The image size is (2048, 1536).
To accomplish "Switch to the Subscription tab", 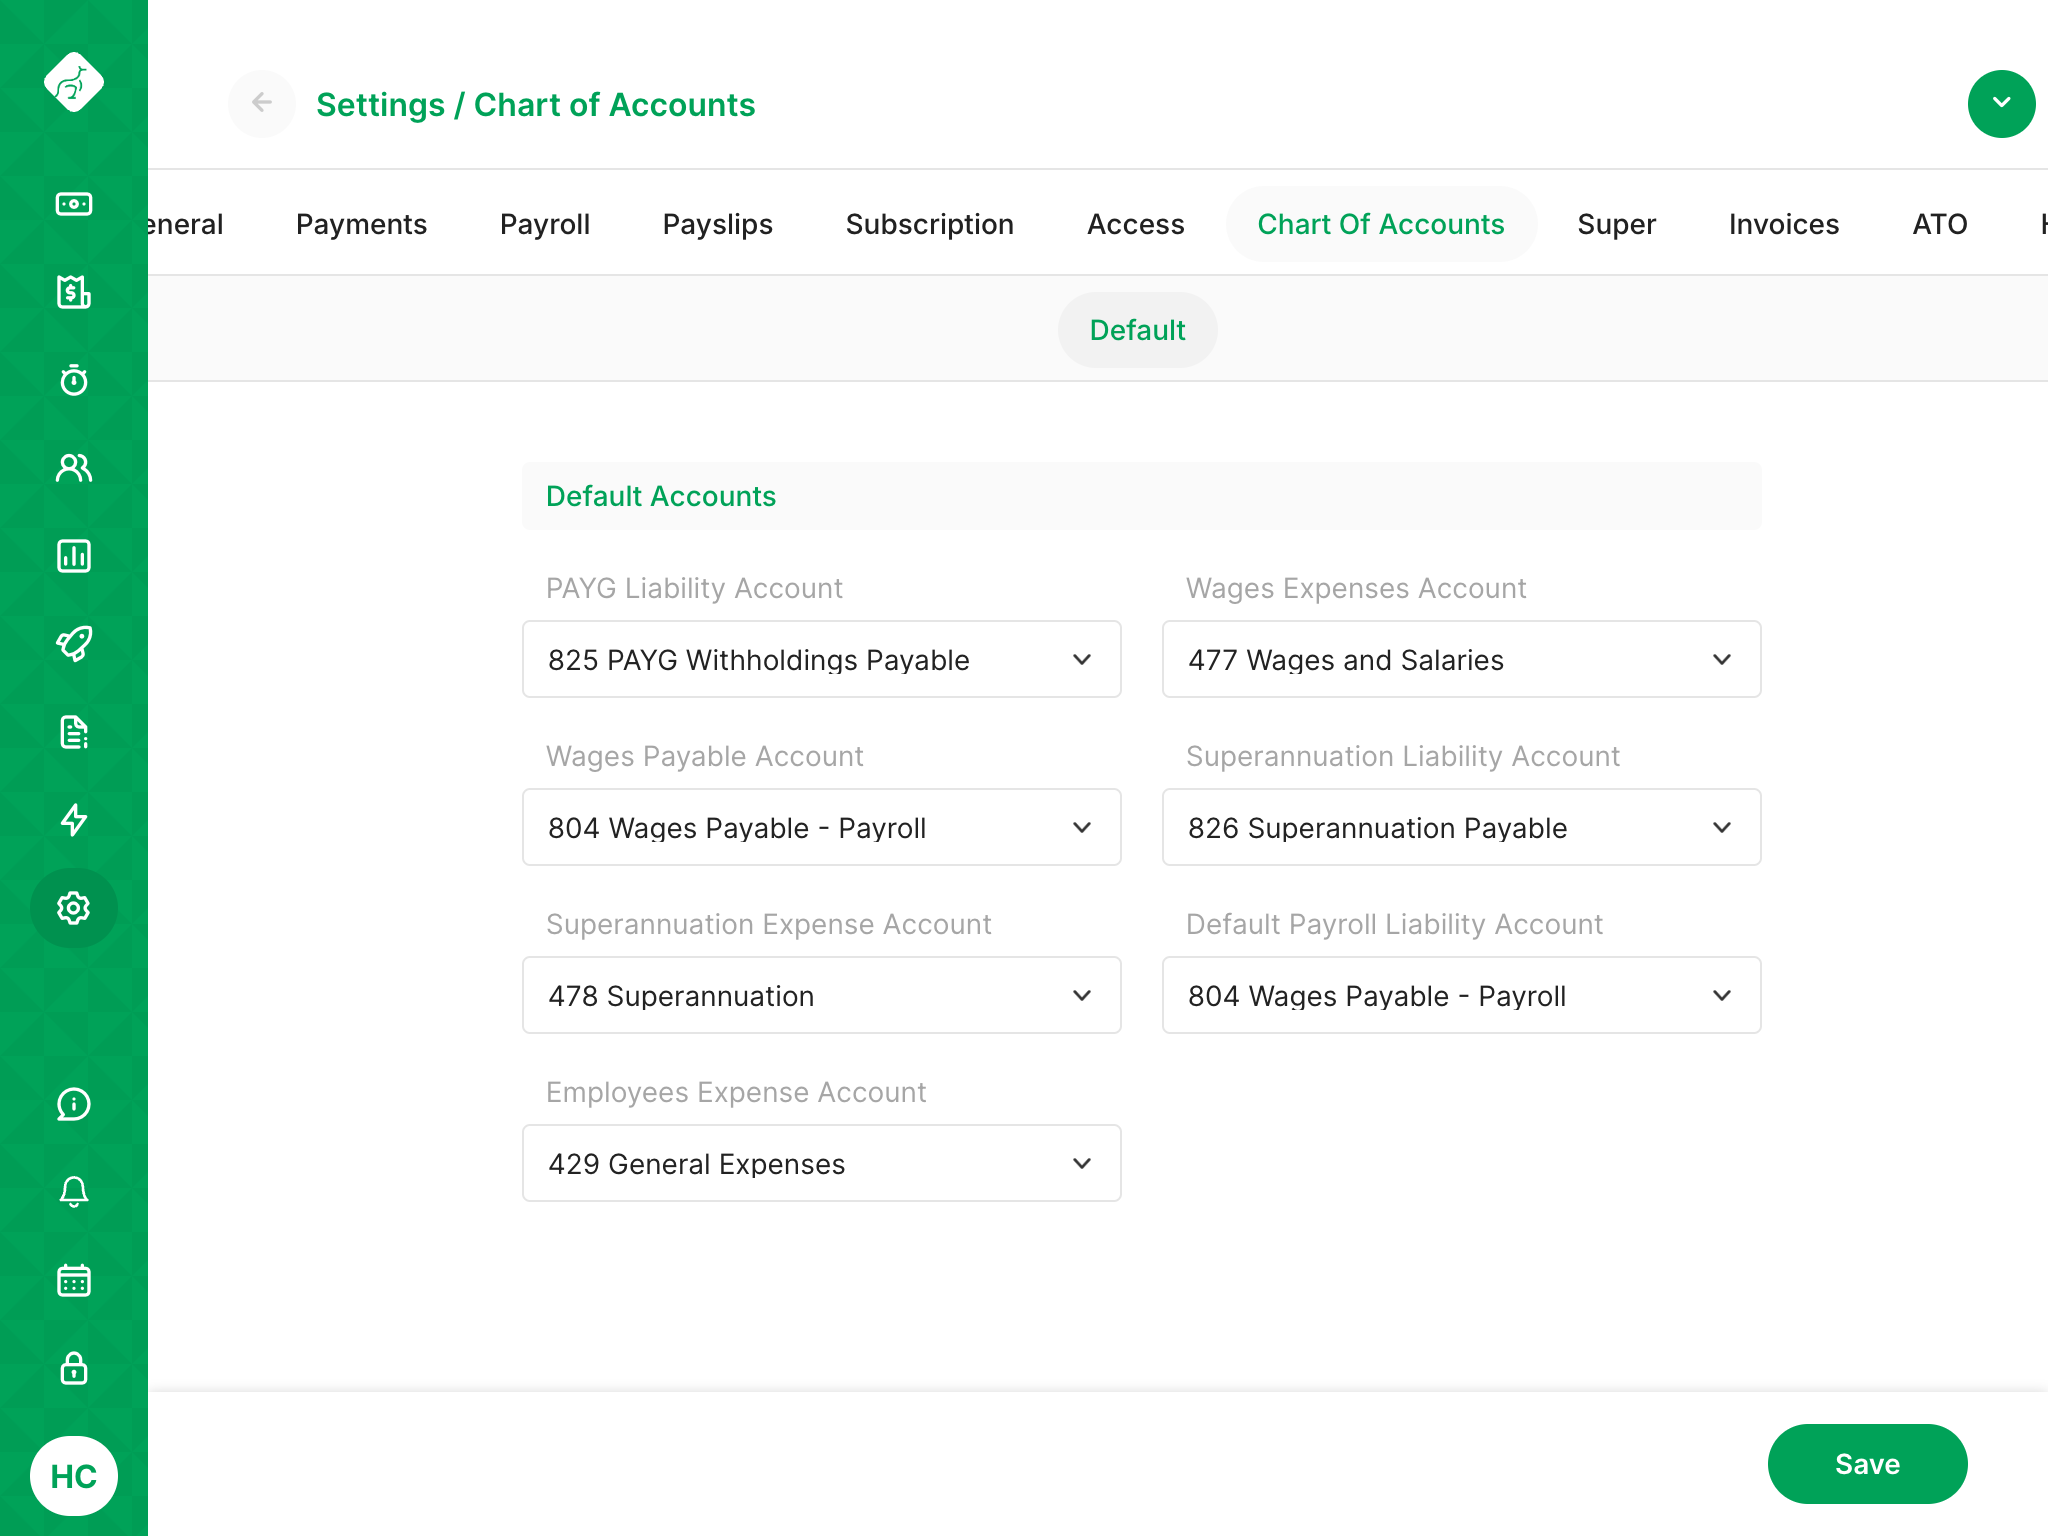I will (x=929, y=224).
